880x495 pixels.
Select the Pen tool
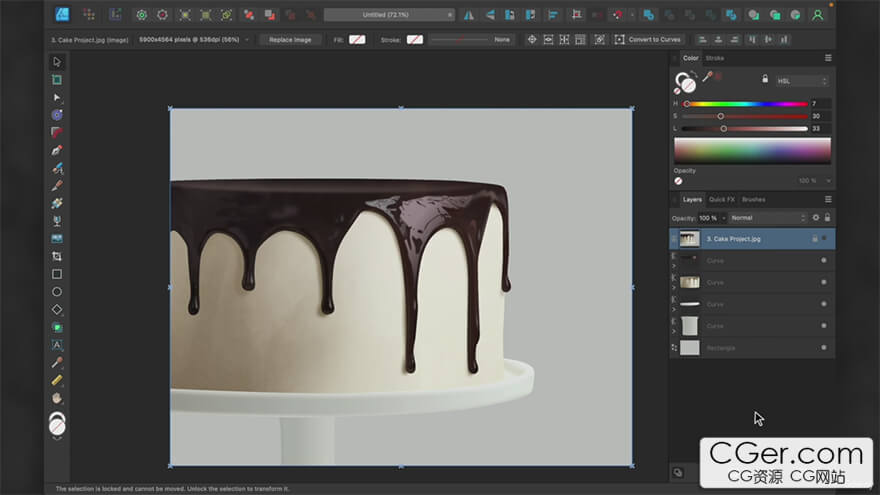[x=57, y=150]
